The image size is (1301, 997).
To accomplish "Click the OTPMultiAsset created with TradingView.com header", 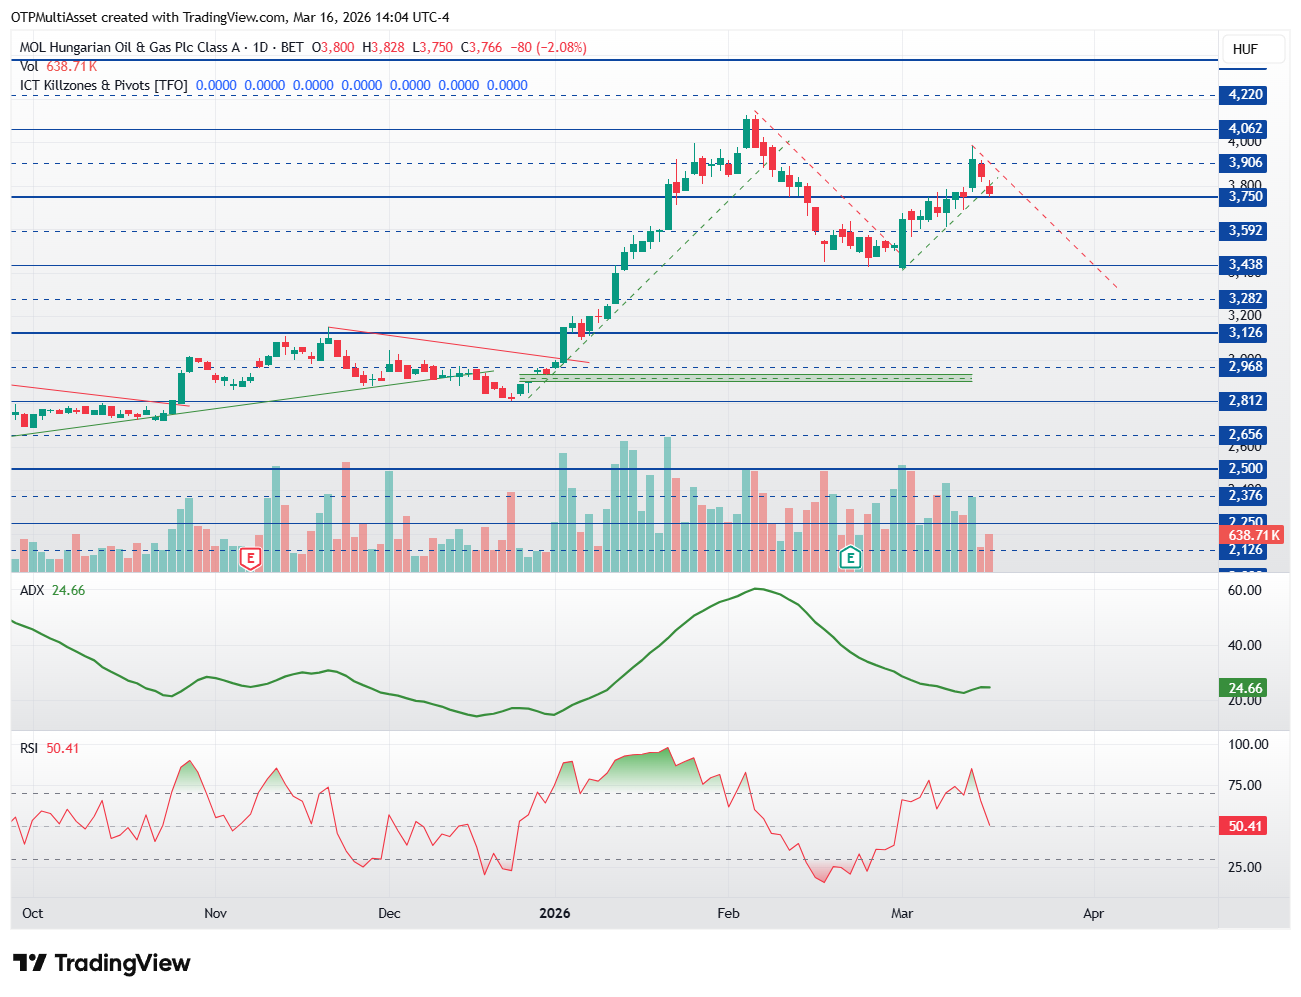I will tap(230, 17).
